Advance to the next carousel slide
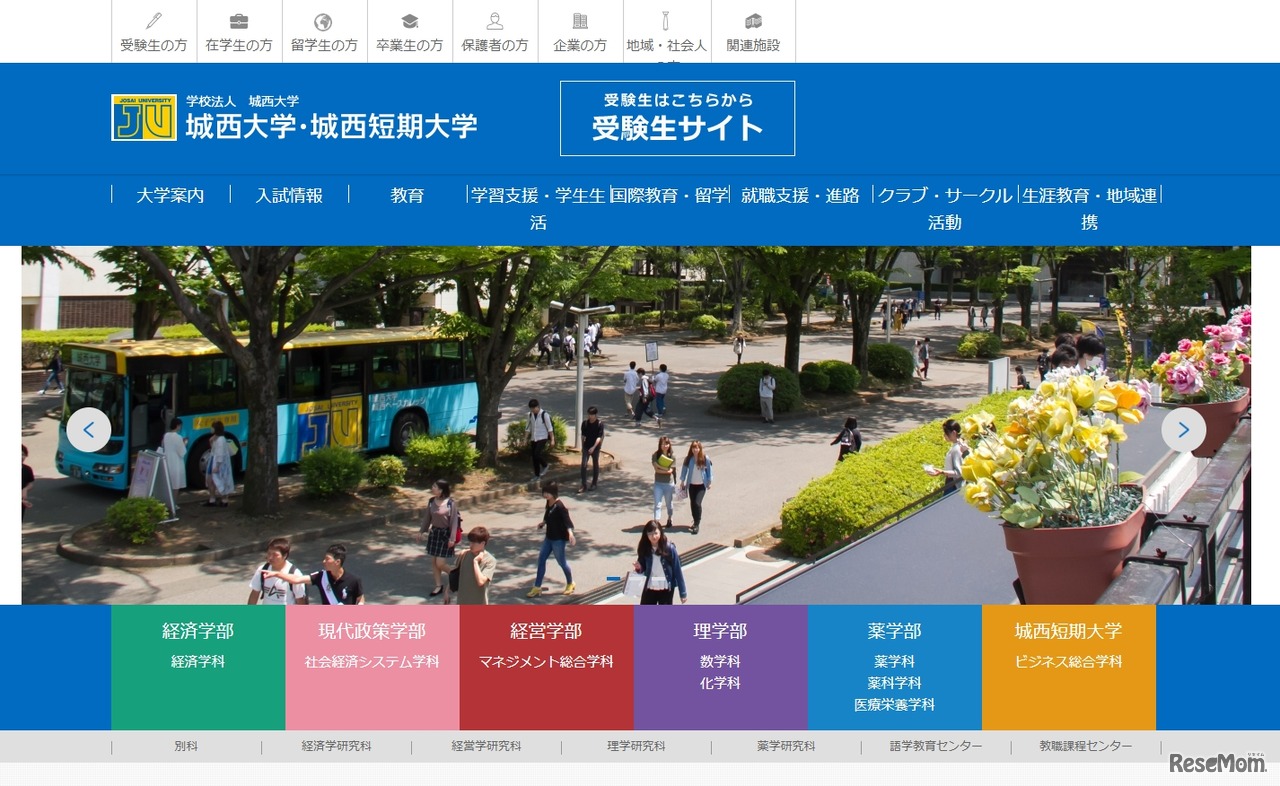 pyautogui.click(x=1184, y=429)
